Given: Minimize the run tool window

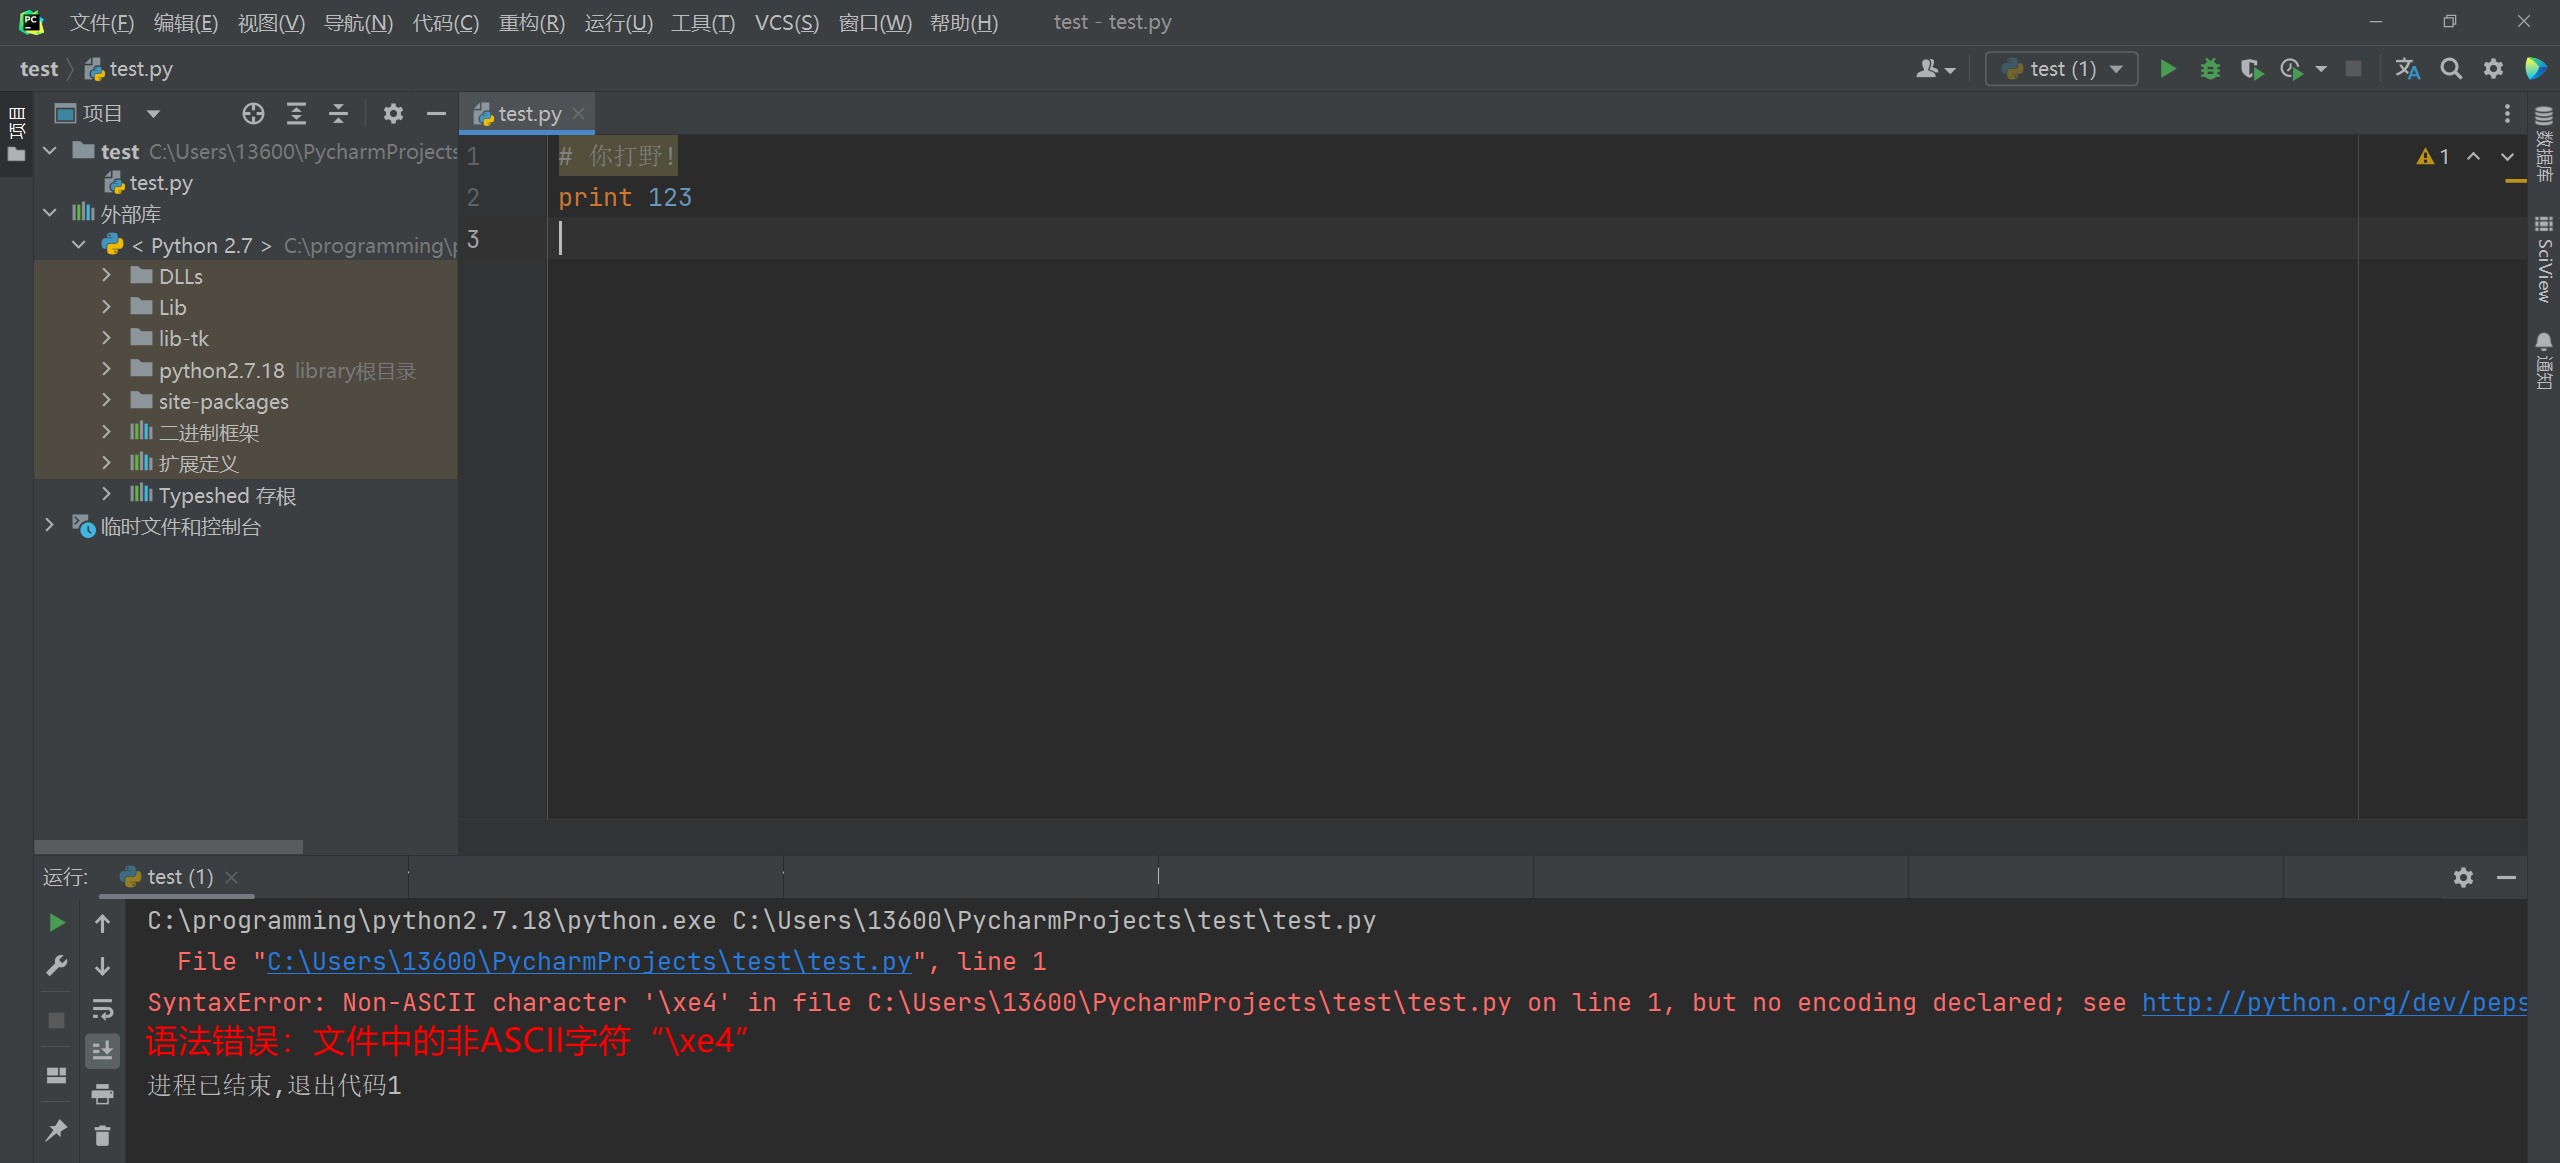Looking at the screenshot, I should click(2506, 877).
